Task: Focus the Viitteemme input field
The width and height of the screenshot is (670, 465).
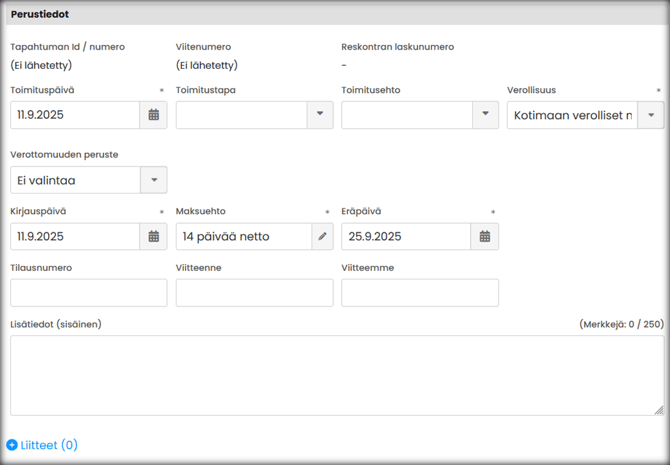Action: [x=420, y=293]
